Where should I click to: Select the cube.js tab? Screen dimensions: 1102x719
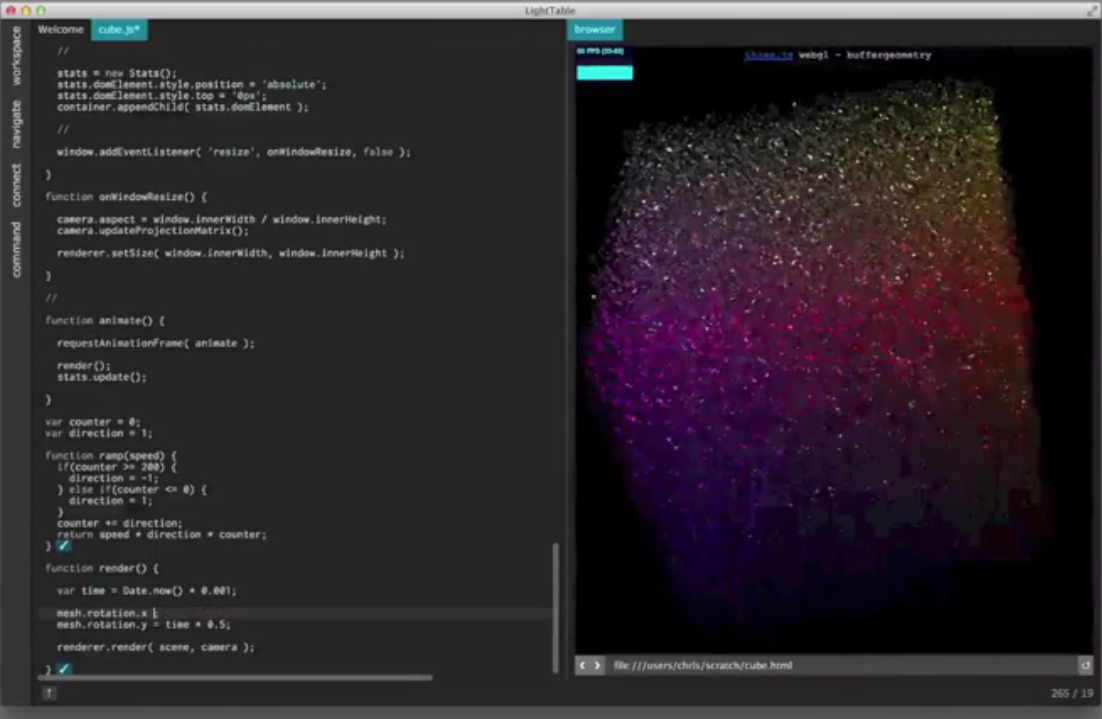[119, 30]
